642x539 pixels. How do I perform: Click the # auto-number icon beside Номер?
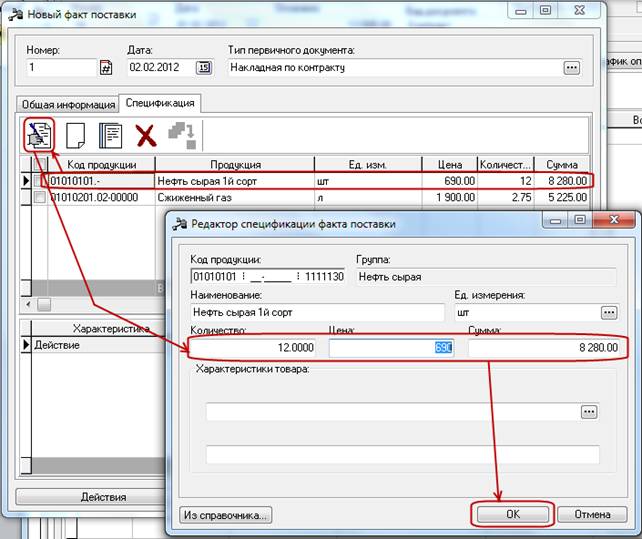(106, 68)
